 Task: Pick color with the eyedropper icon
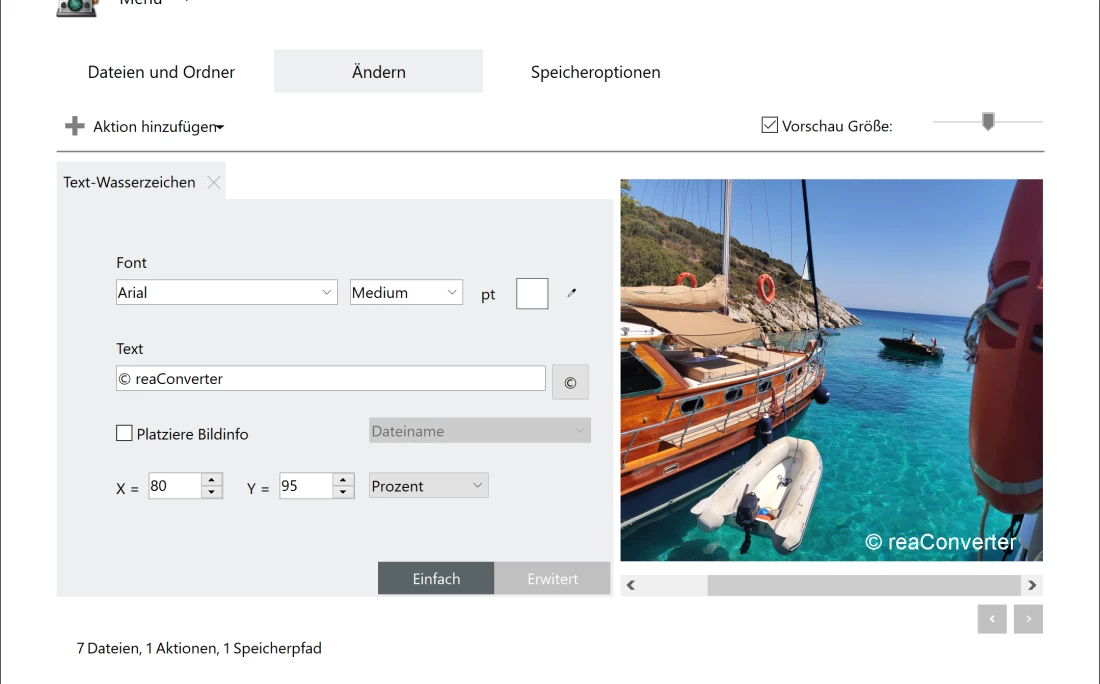point(572,293)
